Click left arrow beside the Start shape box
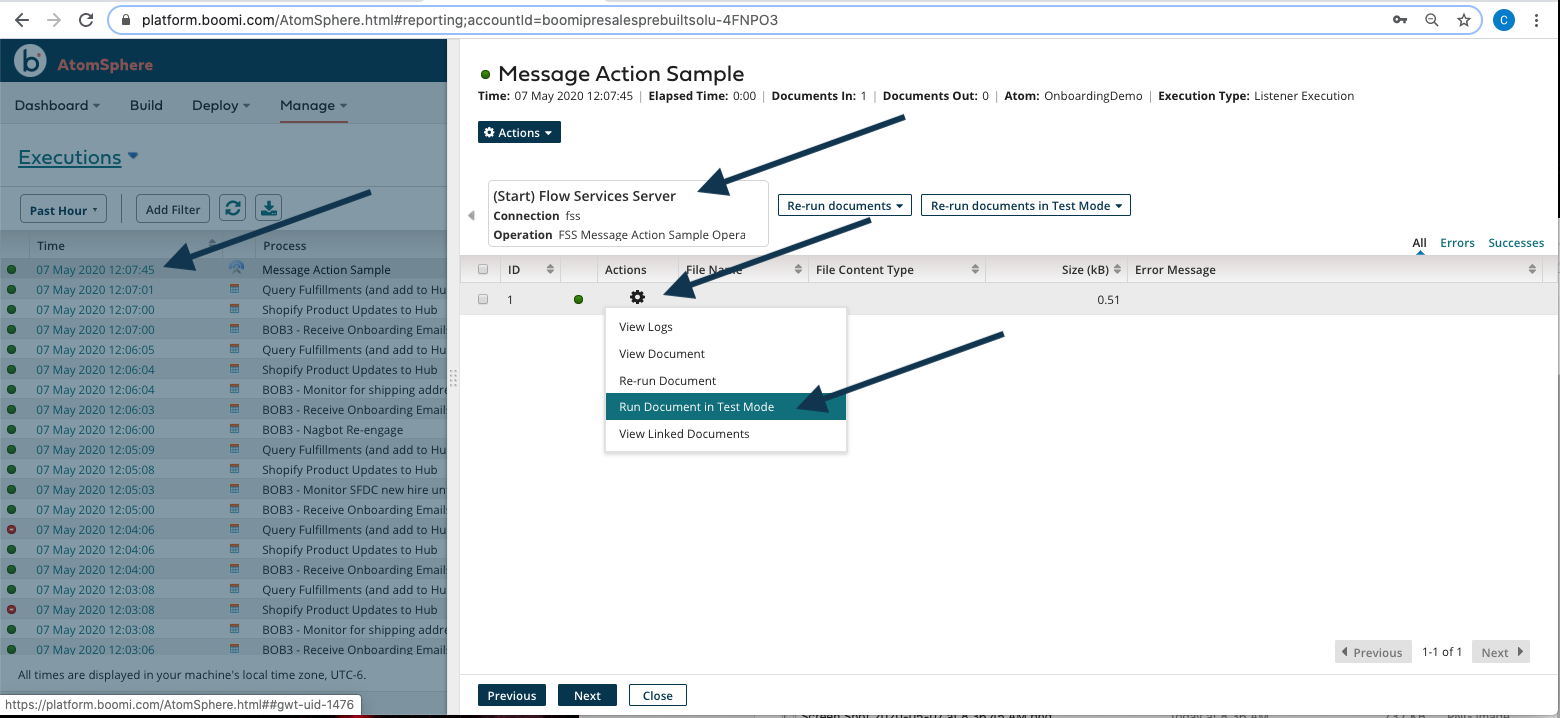Screen dimensions: 1560x718 (x=472, y=216)
